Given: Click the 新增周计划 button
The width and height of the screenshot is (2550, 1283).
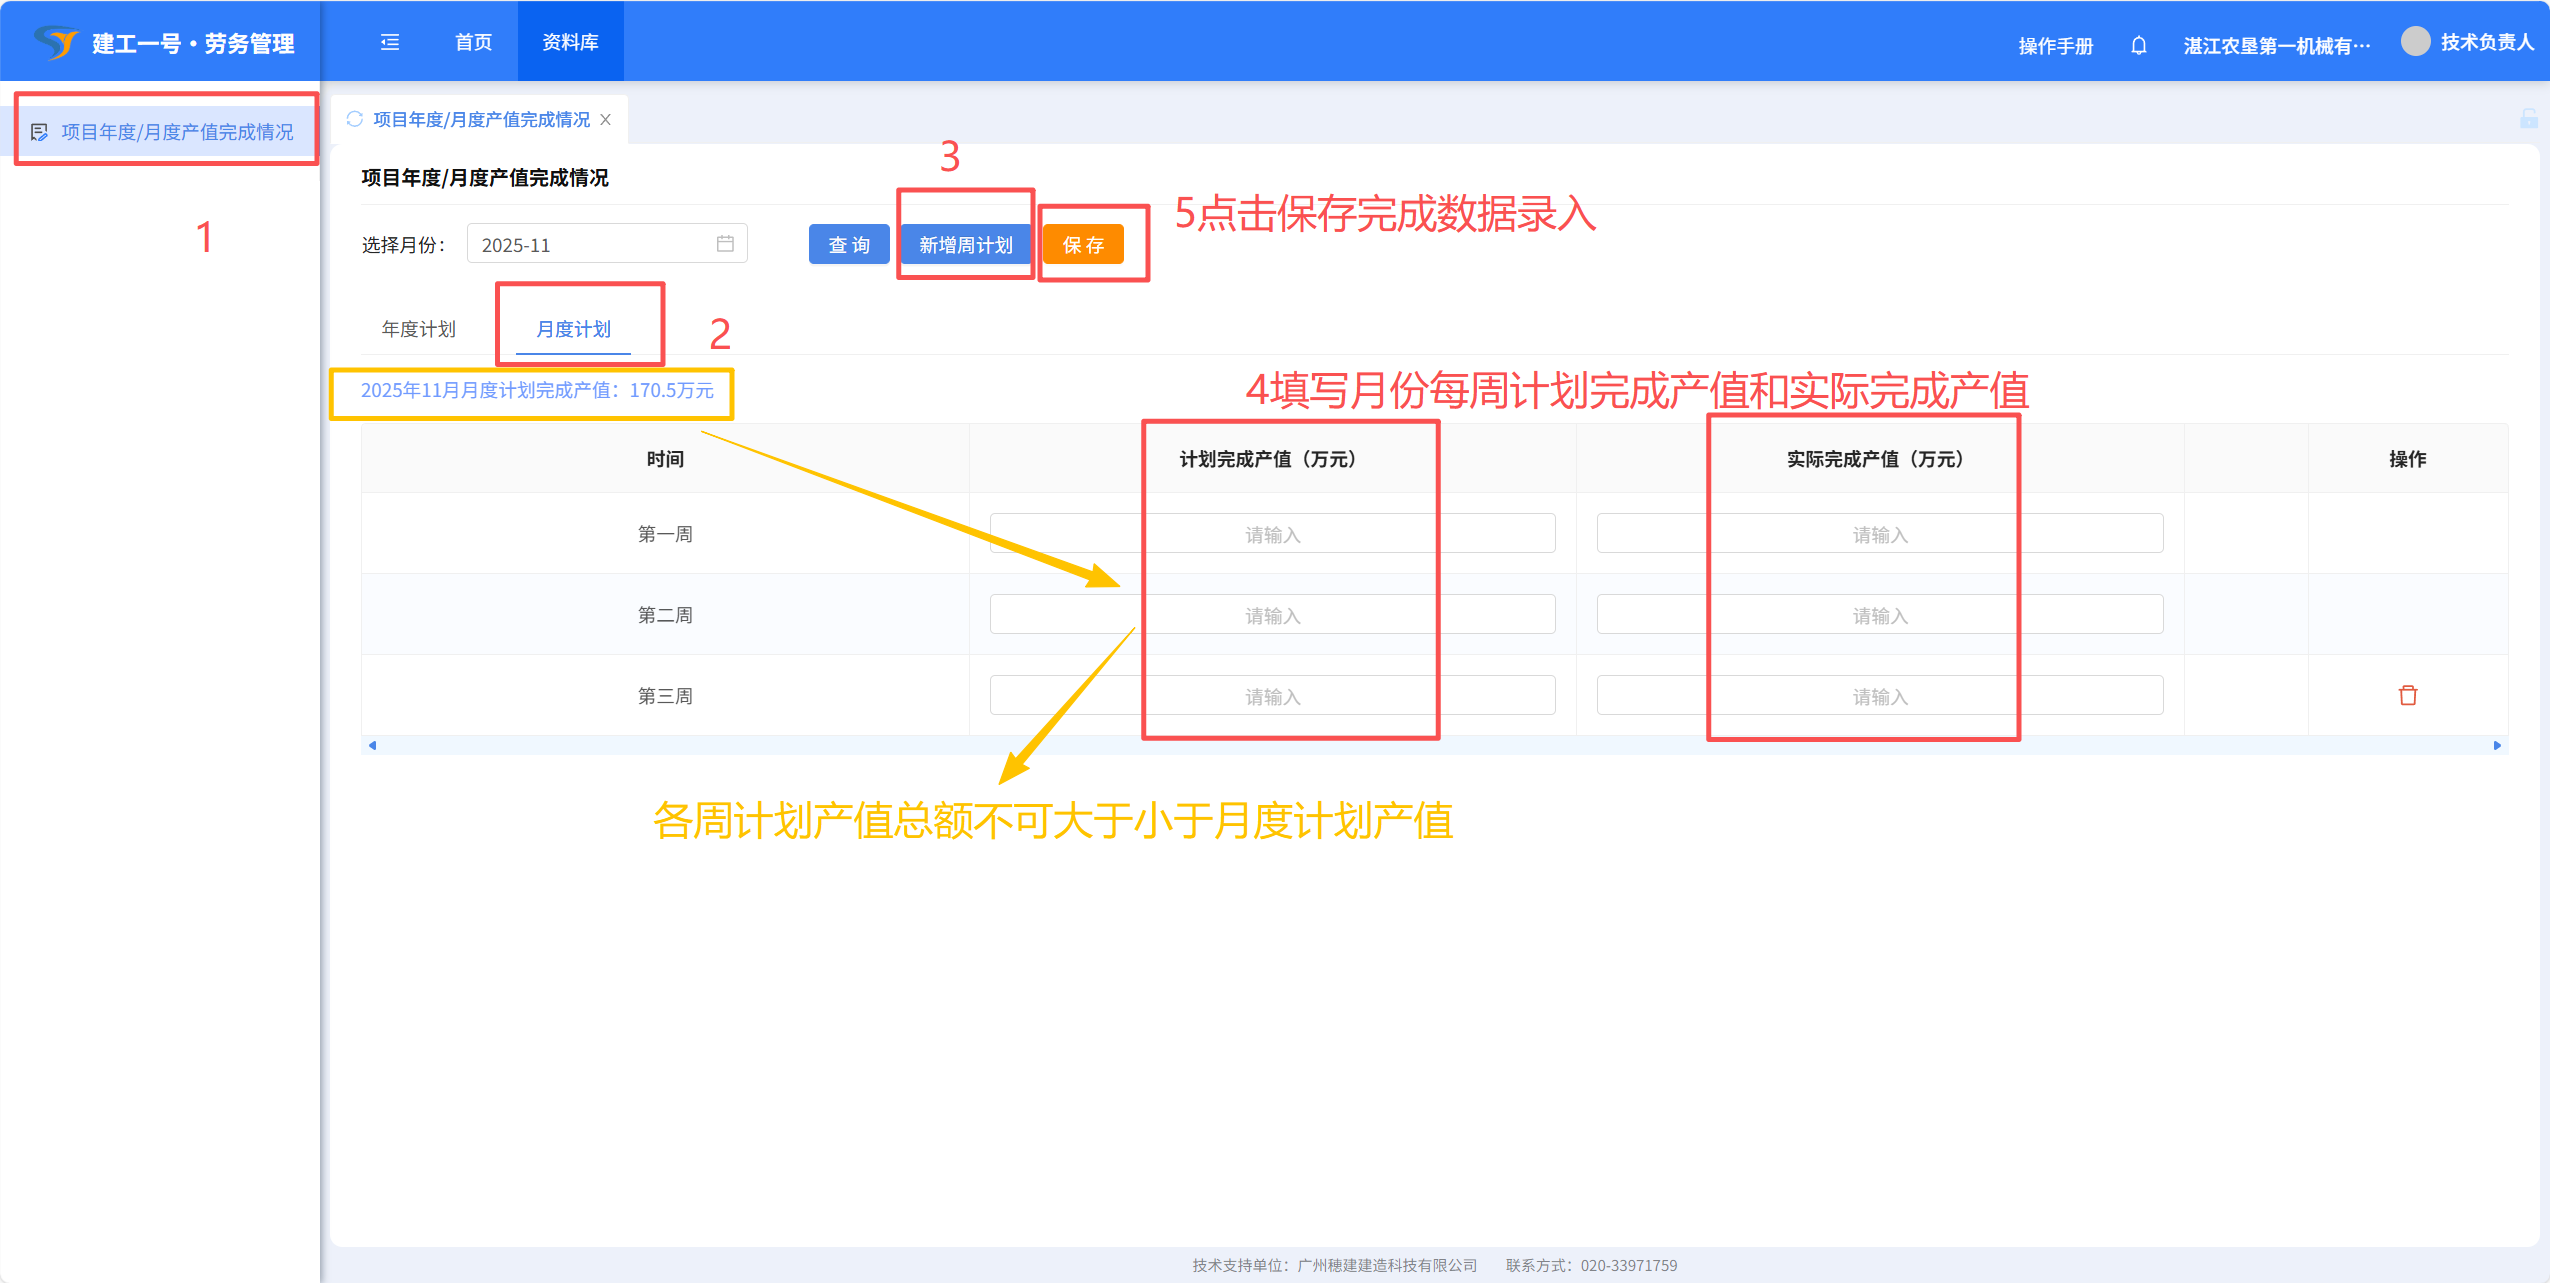Looking at the screenshot, I should [965, 245].
